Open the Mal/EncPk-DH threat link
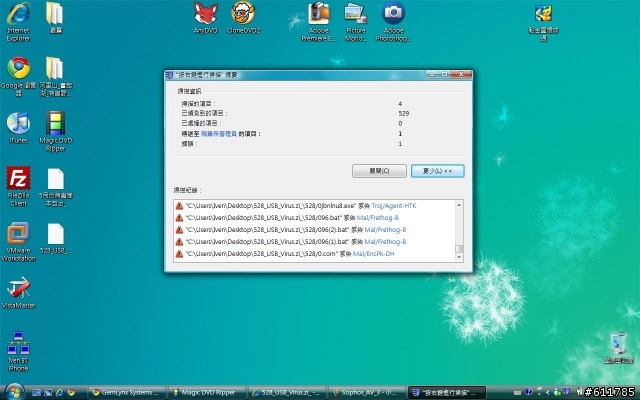The width and height of the screenshot is (640, 400). (x=373, y=254)
